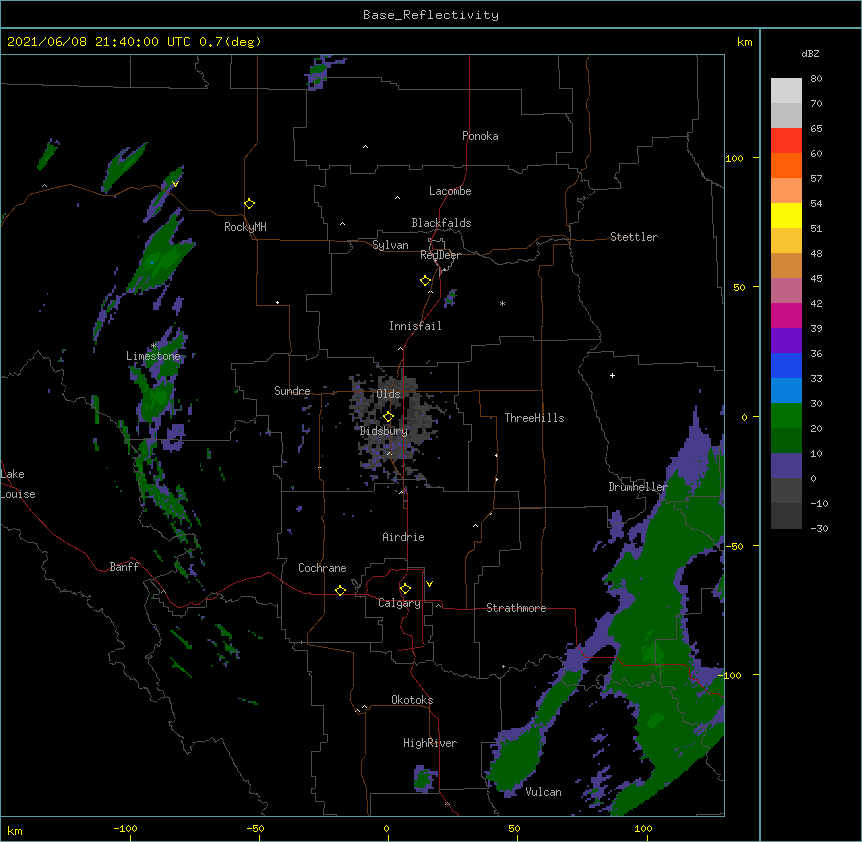Image resolution: width=862 pixels, height=842 pixels.
Task: Click the HighRiver label
Action: pos(430,743)
